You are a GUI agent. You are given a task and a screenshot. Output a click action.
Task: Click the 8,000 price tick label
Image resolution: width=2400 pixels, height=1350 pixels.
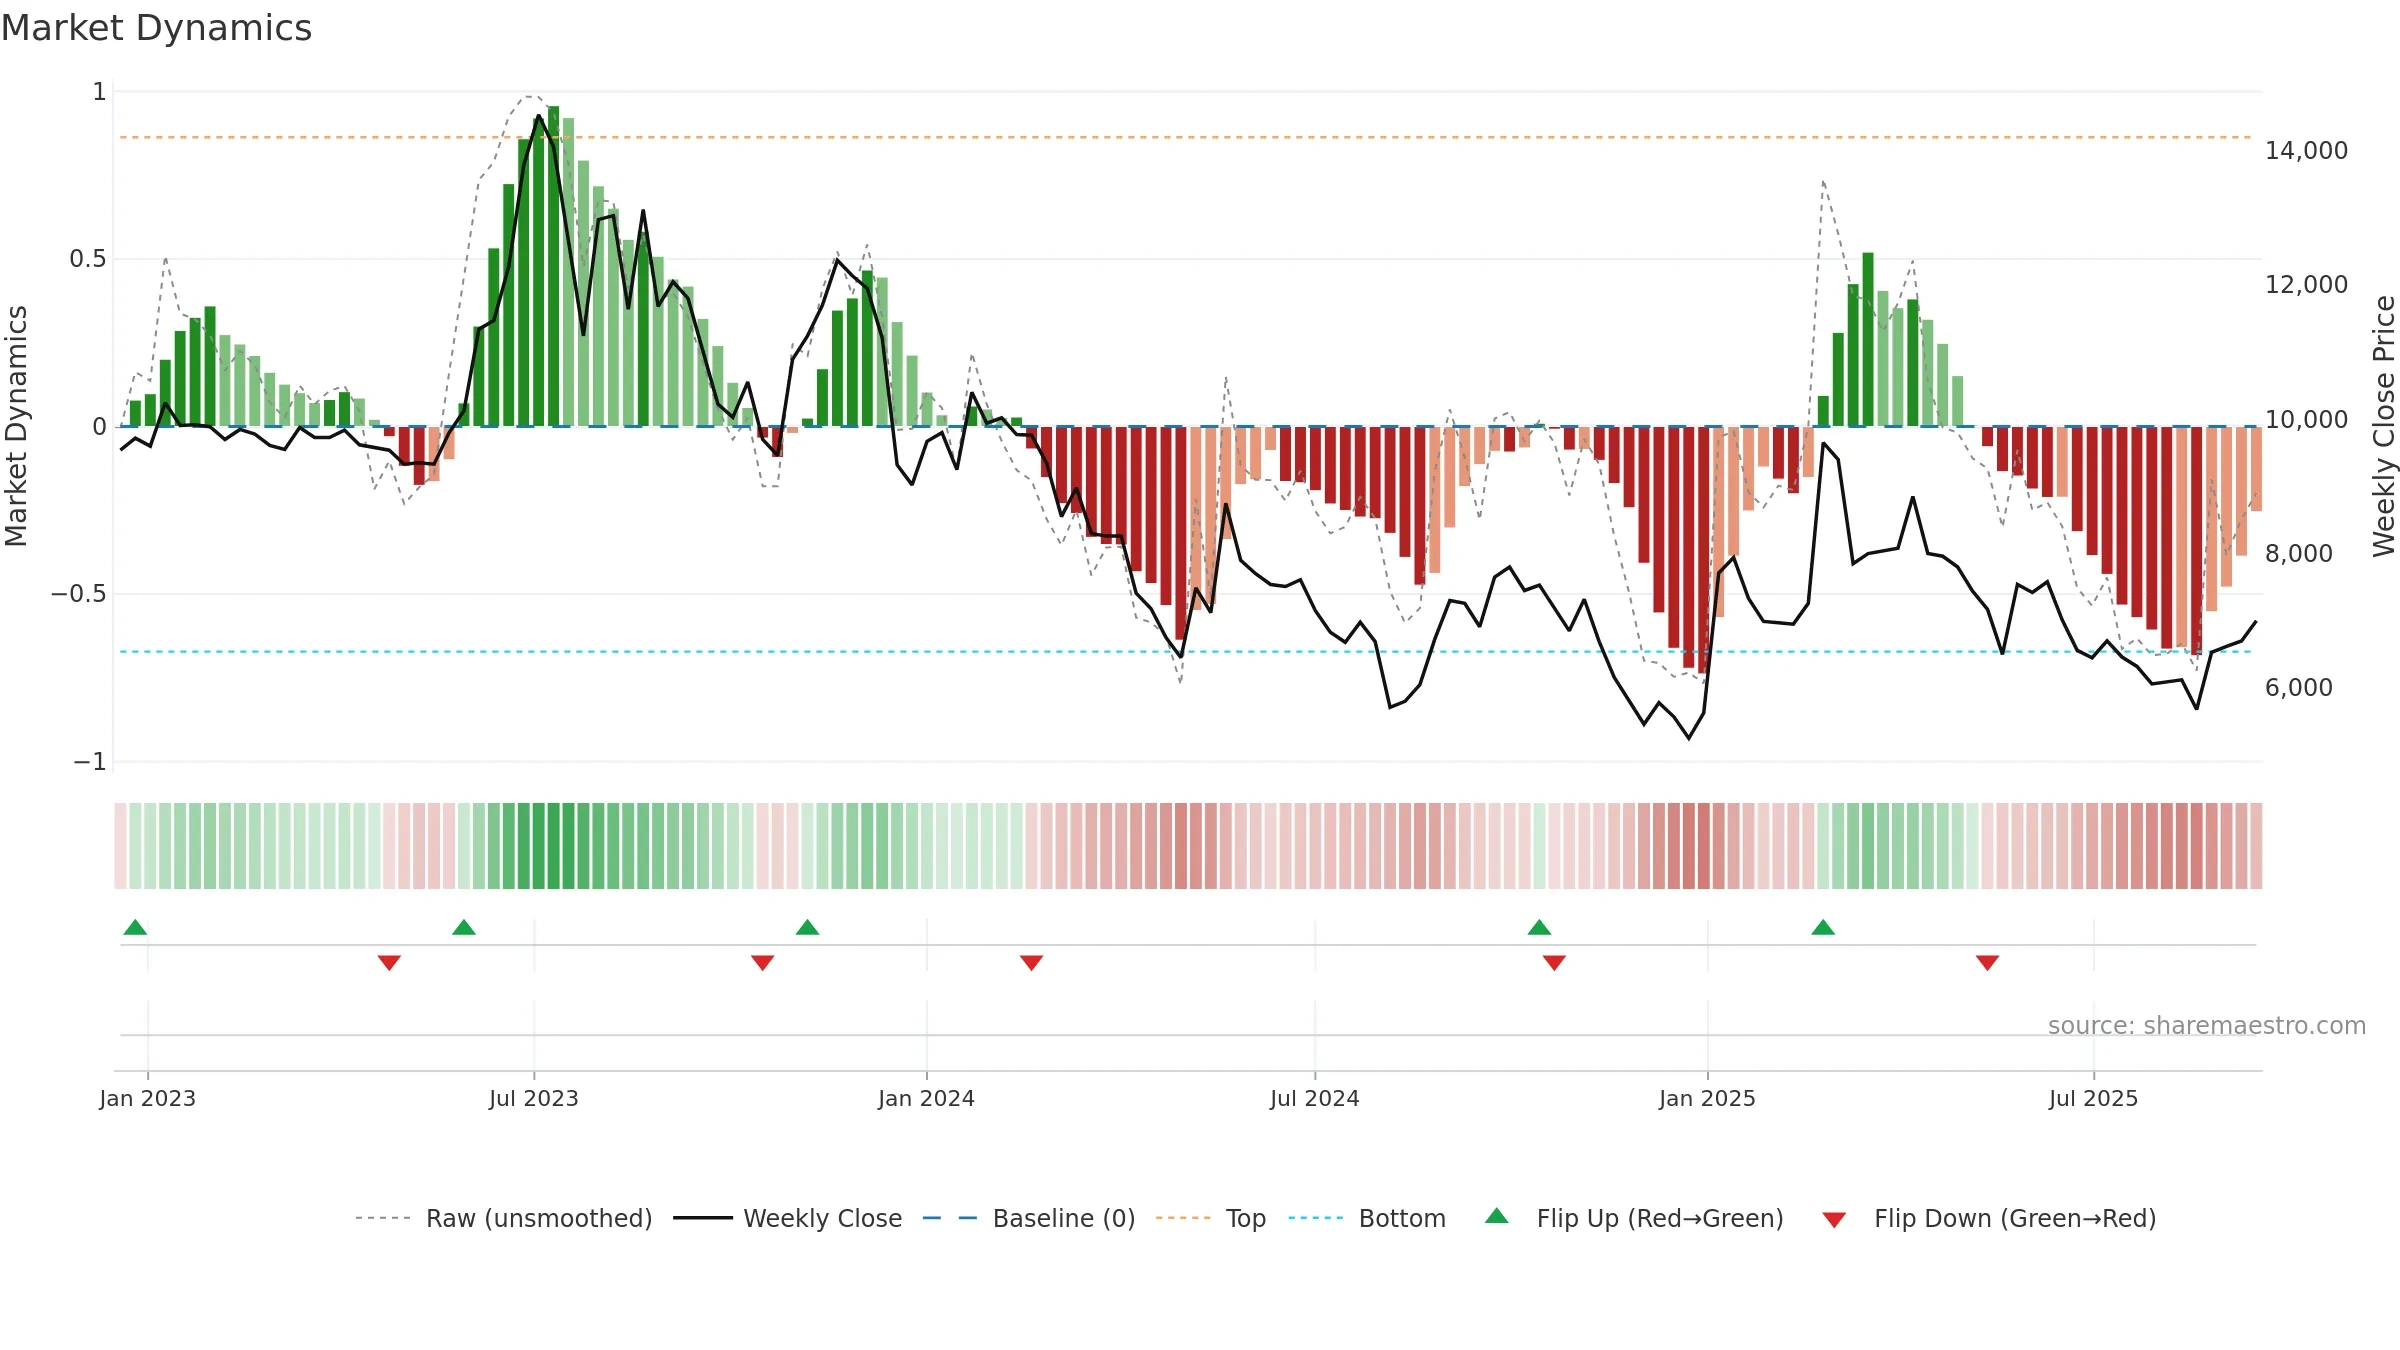(2298, 554)
